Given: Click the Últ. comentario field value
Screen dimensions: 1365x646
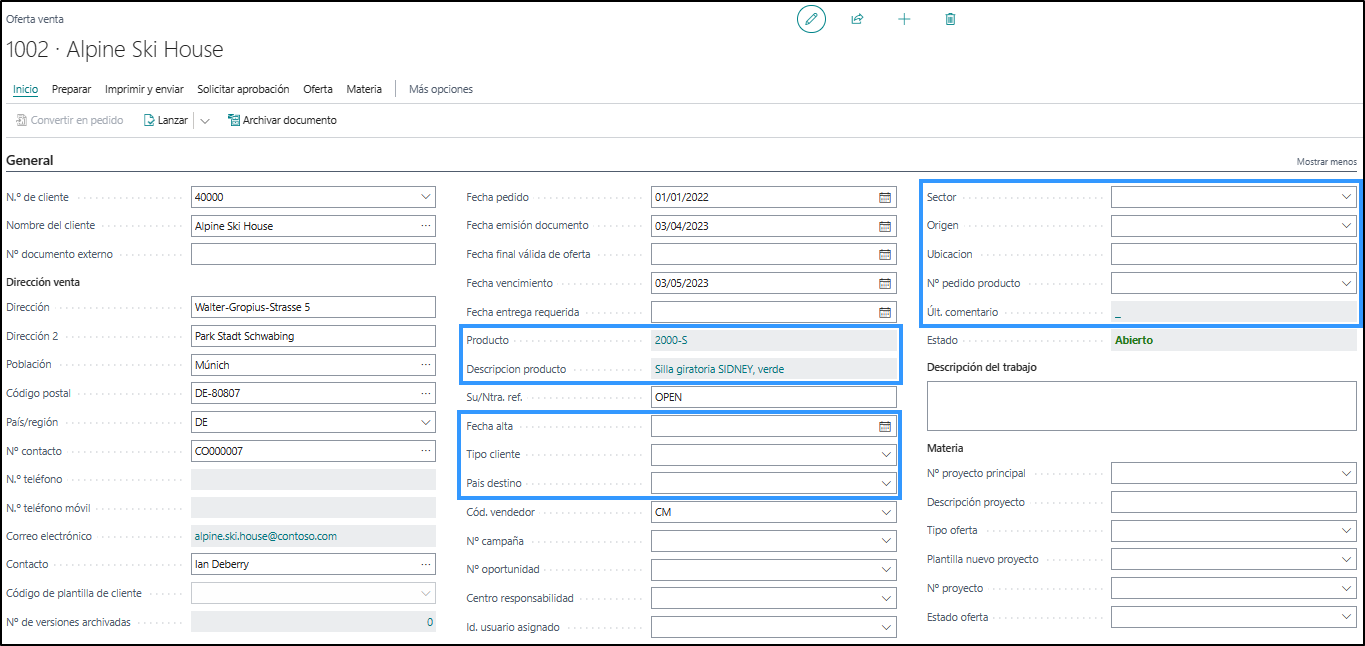Looking at the screenshot, I should click(1234, 312).
